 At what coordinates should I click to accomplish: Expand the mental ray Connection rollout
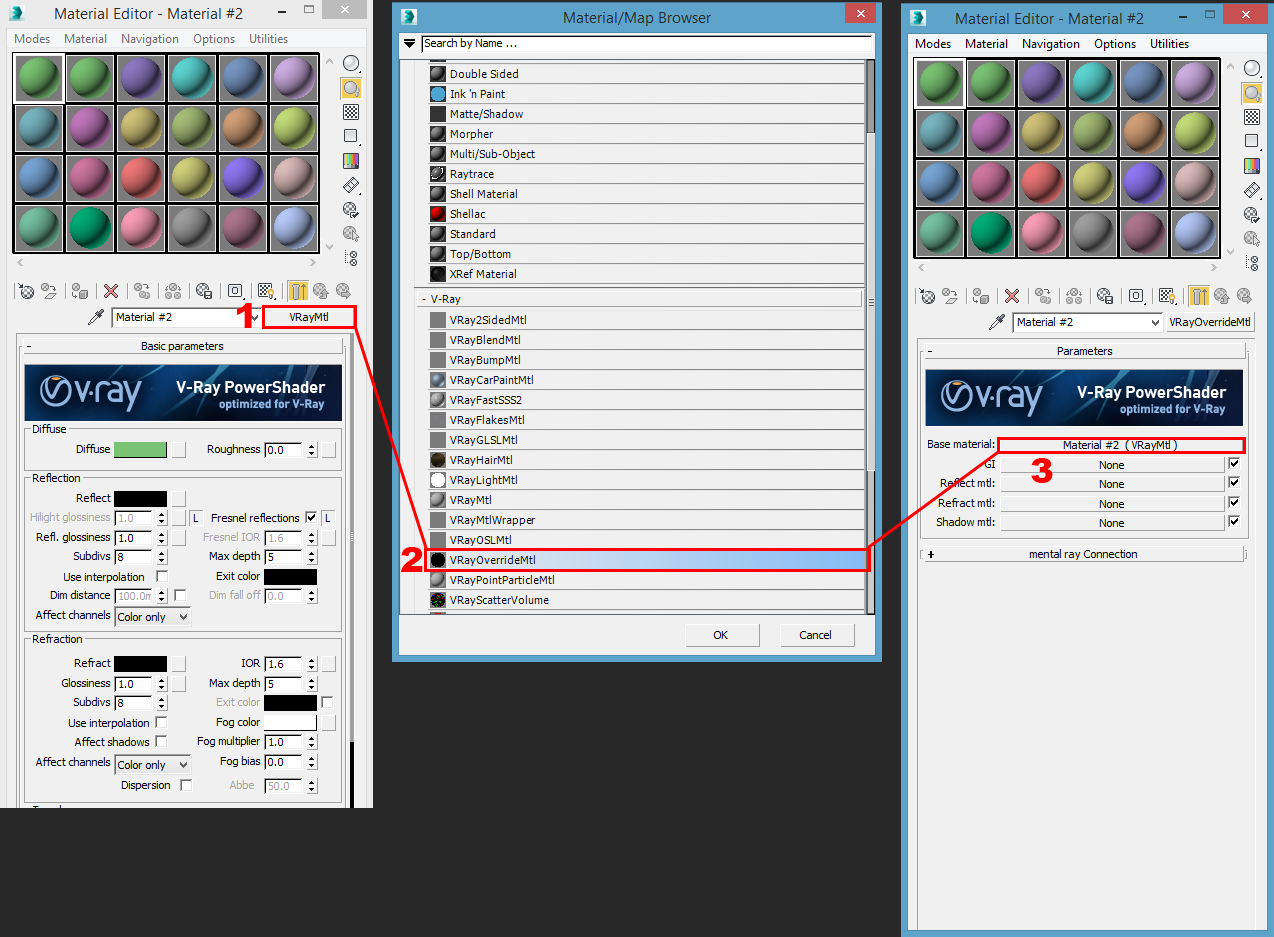pos(1083,554)
